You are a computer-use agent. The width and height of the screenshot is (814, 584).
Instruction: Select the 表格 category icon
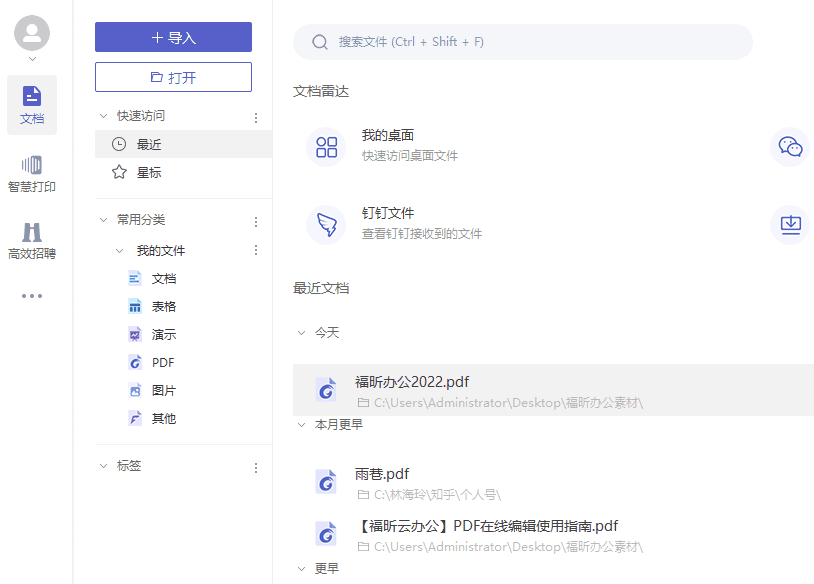(x=135, y=306)
